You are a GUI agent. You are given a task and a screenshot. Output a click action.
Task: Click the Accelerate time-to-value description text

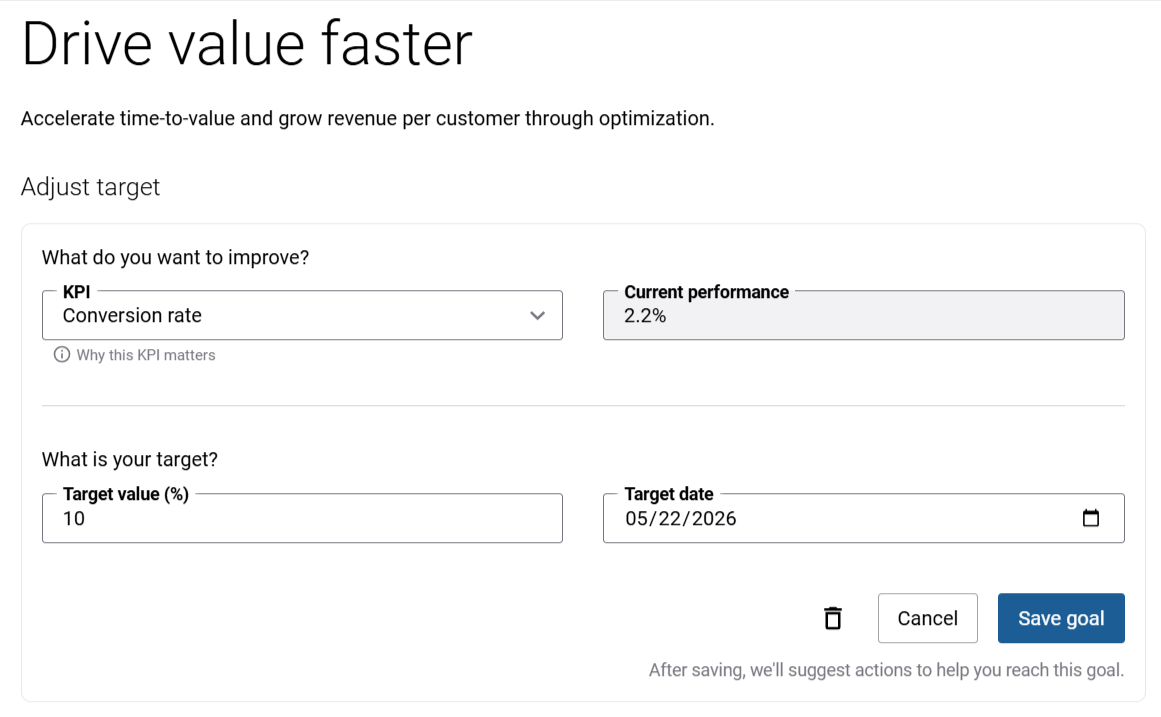[x=367, y=119]
